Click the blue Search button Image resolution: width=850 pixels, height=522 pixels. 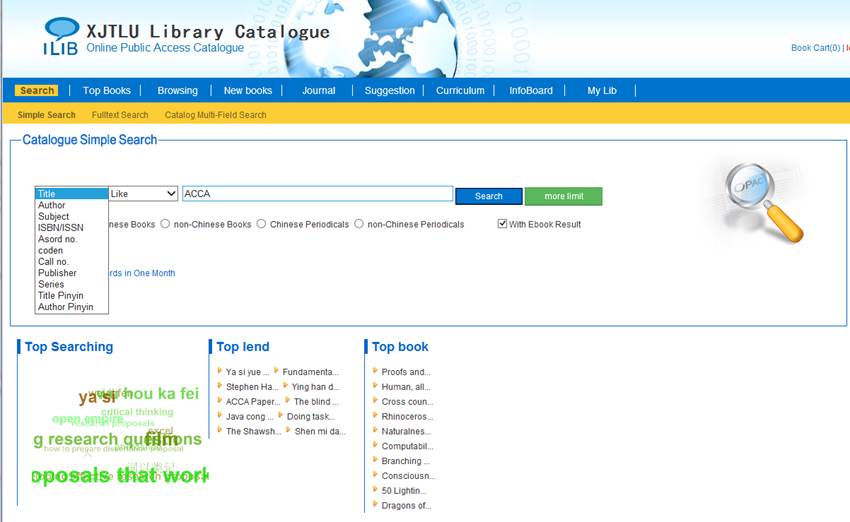(x=488, y=196)
